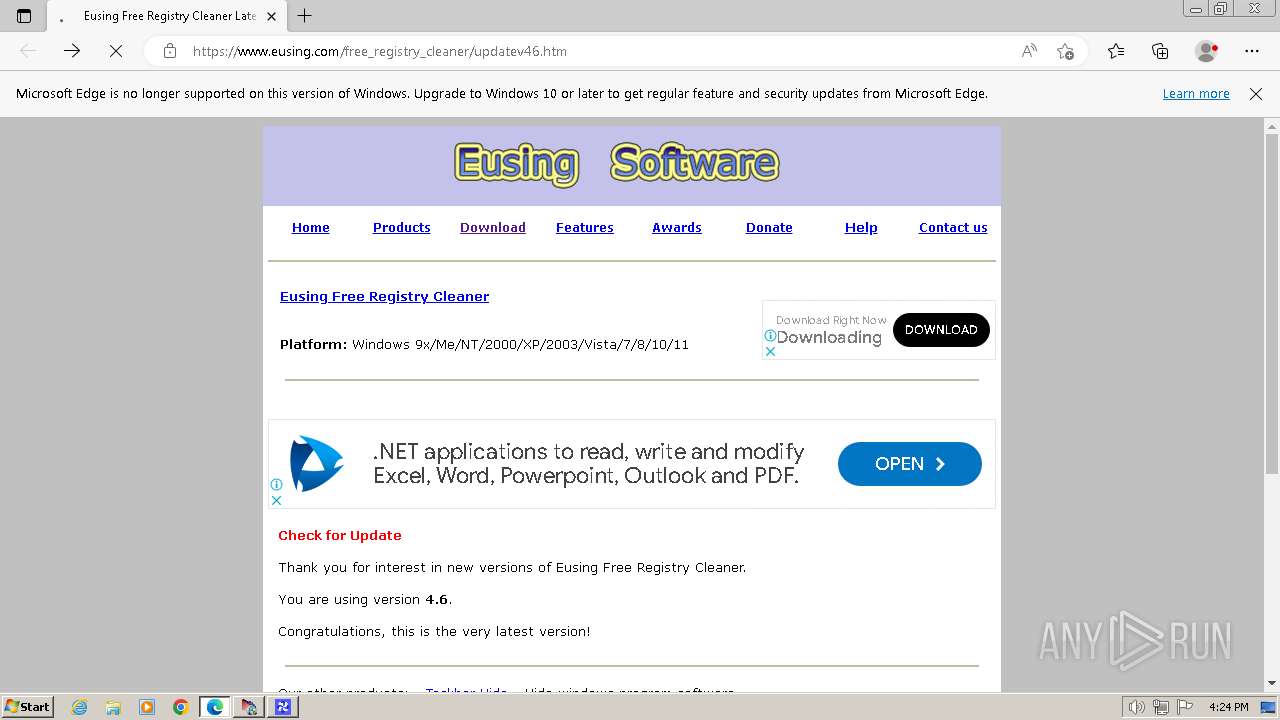Click the blue OPEN ad button
Image resolution: width=1280 pixels, height=720 pixels.
(909, 464)
